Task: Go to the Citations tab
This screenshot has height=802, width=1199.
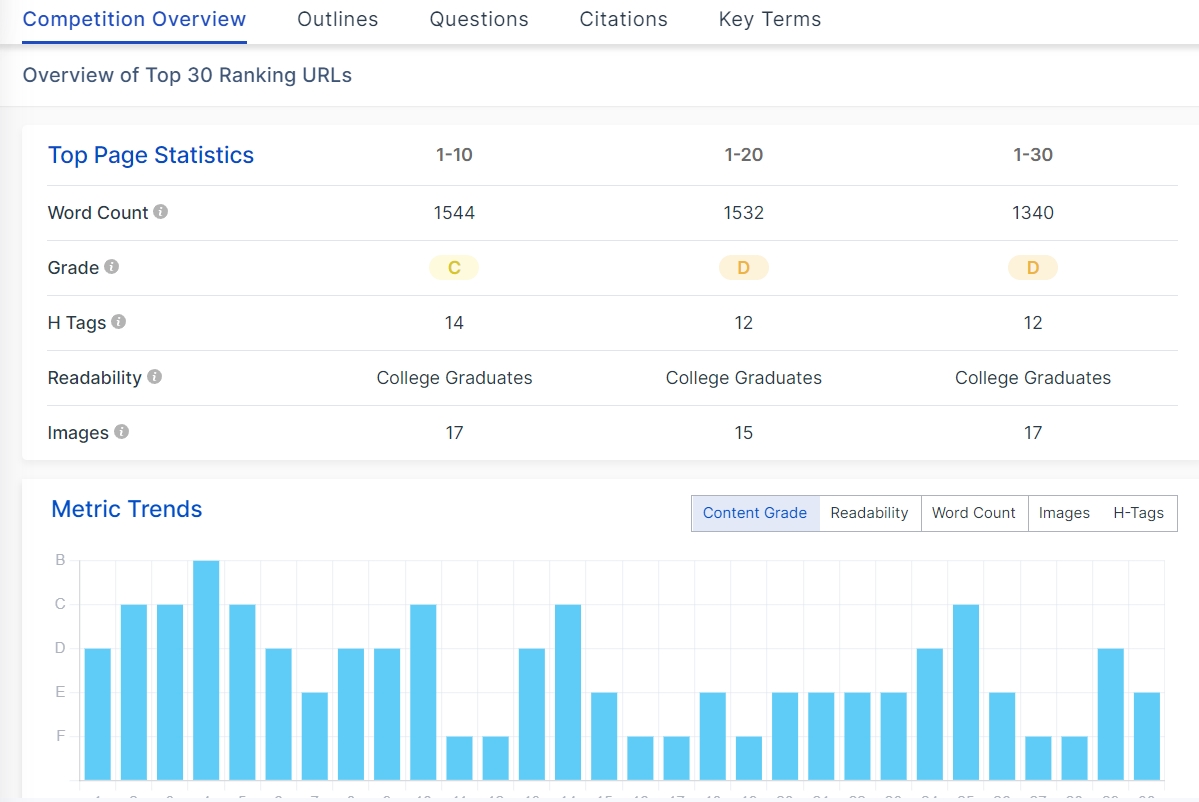Action: pos(623,19)
